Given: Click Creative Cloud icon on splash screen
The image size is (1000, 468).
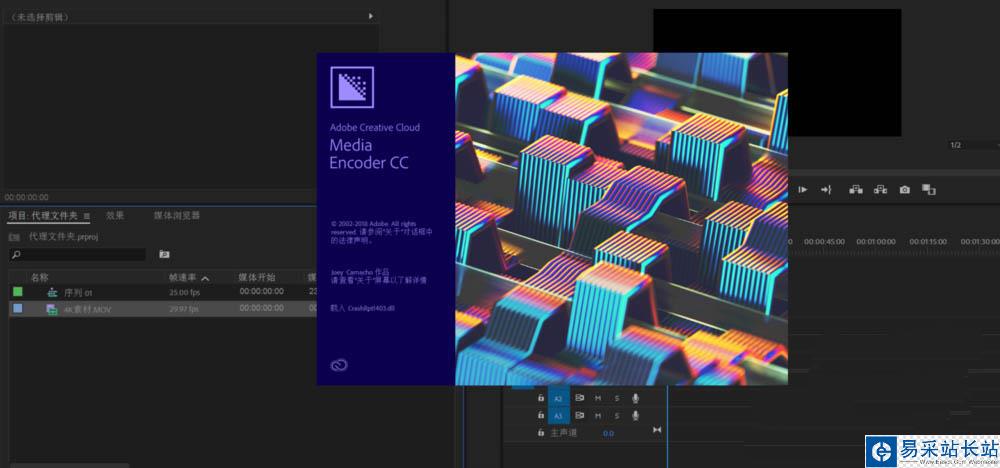Looking at the screenshot, I should pyautogui.click(x=339, y=365).
